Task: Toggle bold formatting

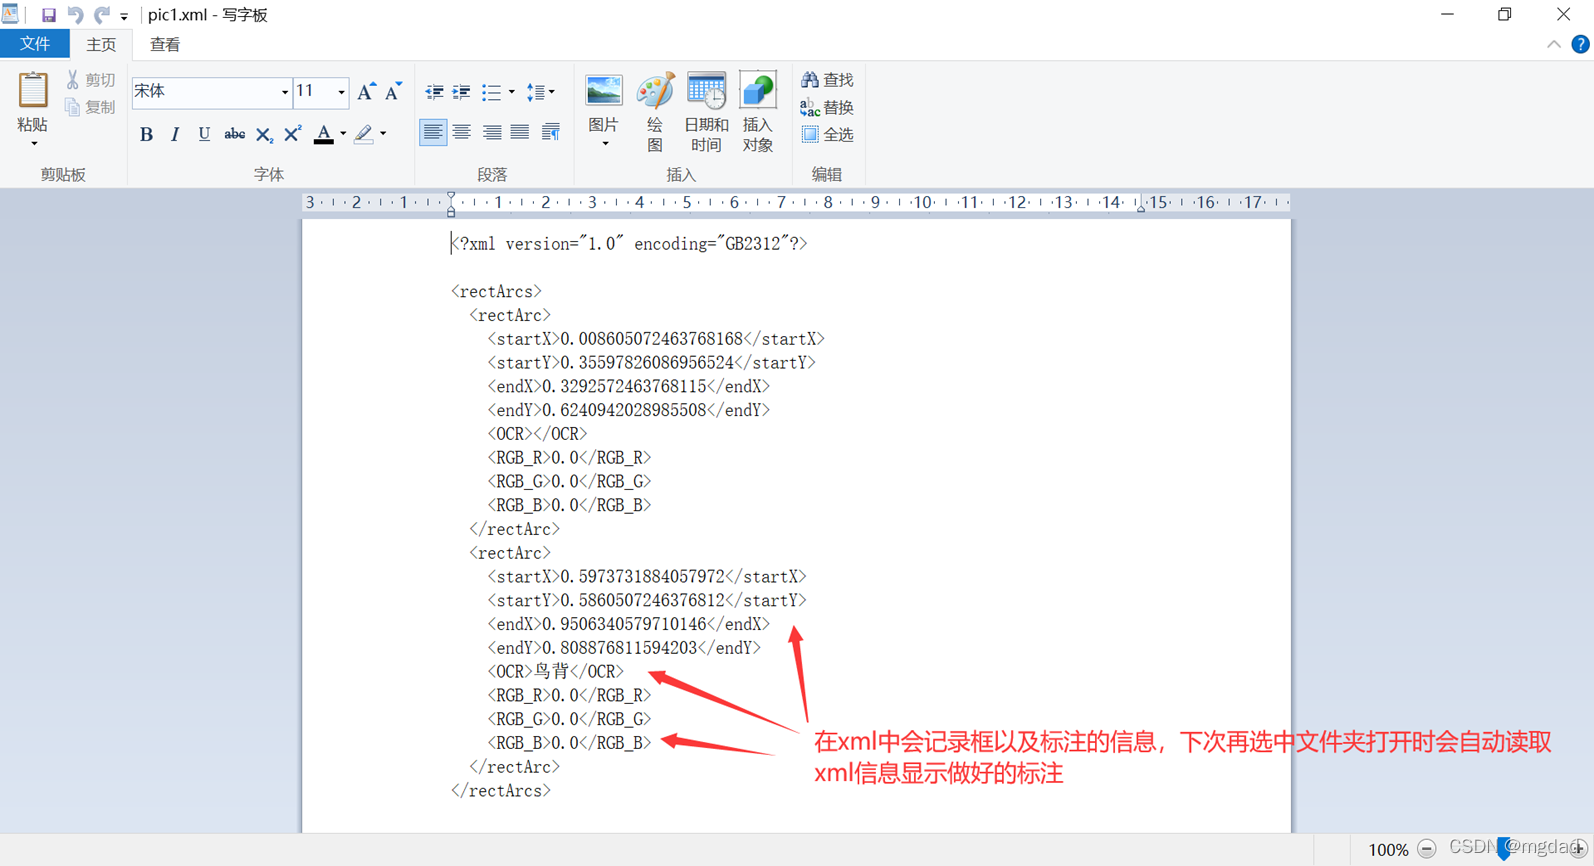Action: 146,134
